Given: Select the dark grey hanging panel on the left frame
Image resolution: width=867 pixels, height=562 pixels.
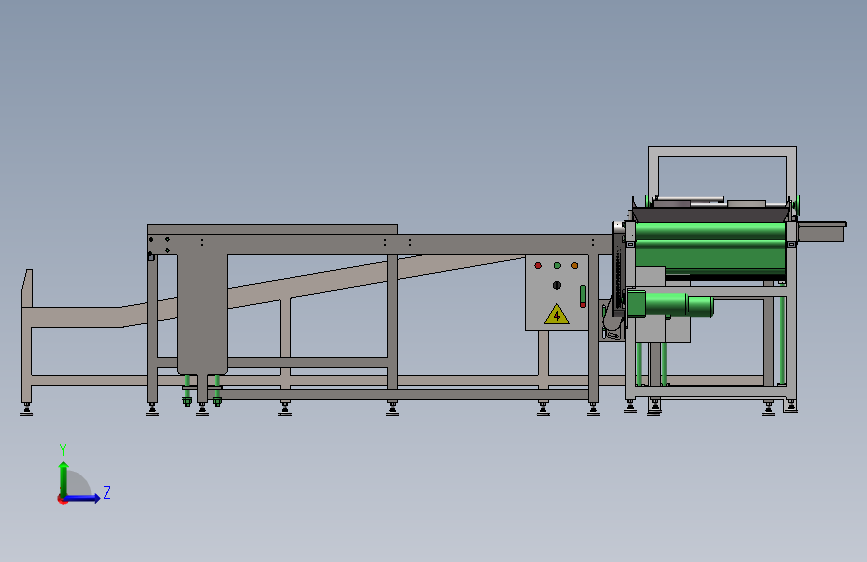Looking at the screenshot, I should [x=202, y=314].
